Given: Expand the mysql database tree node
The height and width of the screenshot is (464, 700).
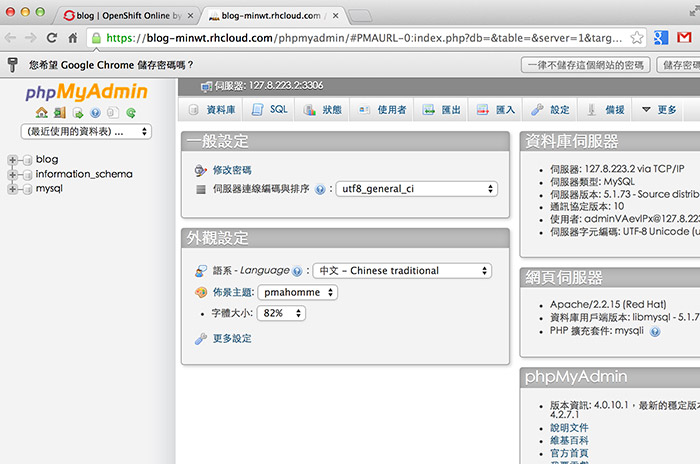Looking at the screenshot, I should click(x=12, y=189).
